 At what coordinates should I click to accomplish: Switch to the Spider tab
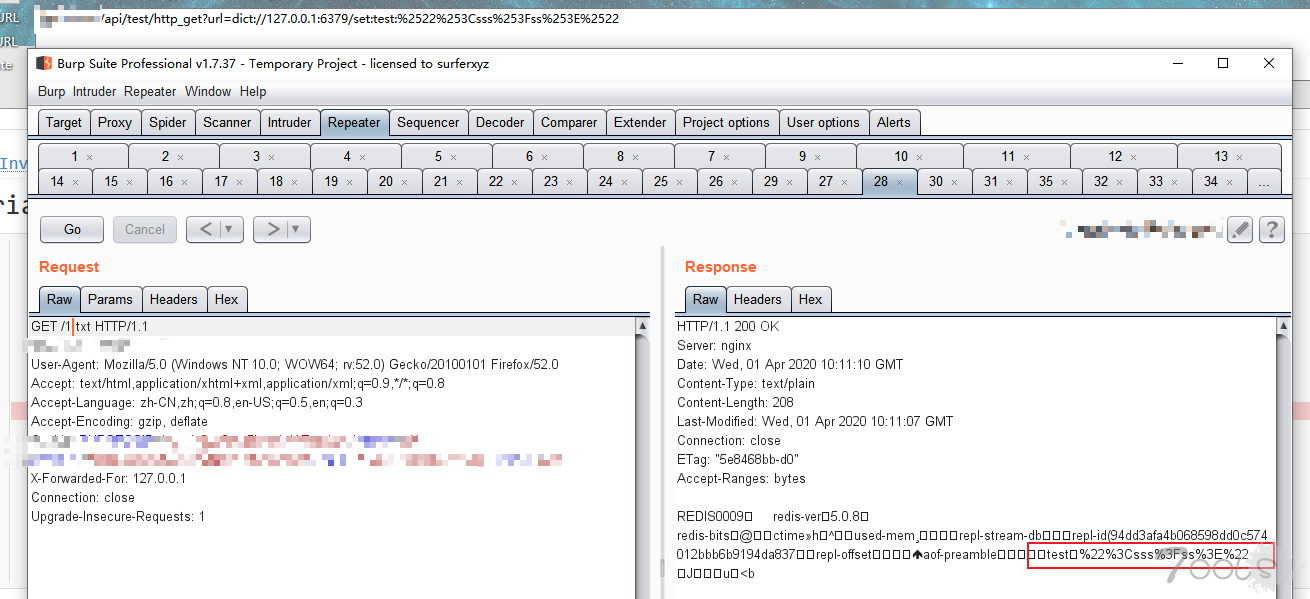pyautogui.click(x=168, y=122)
